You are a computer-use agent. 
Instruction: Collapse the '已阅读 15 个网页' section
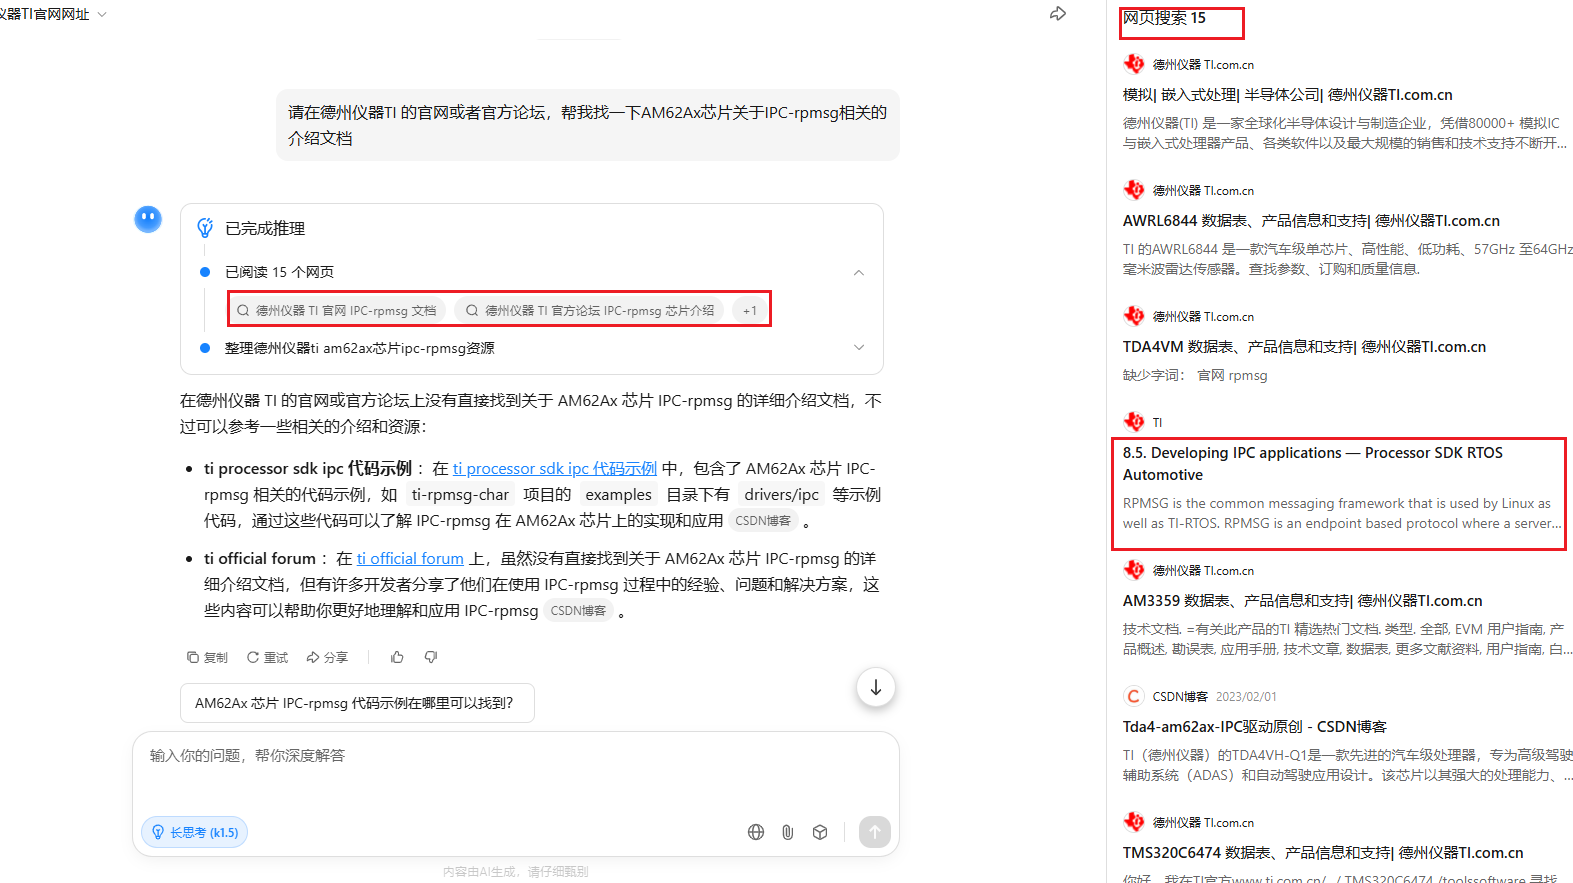pos(858,272)
